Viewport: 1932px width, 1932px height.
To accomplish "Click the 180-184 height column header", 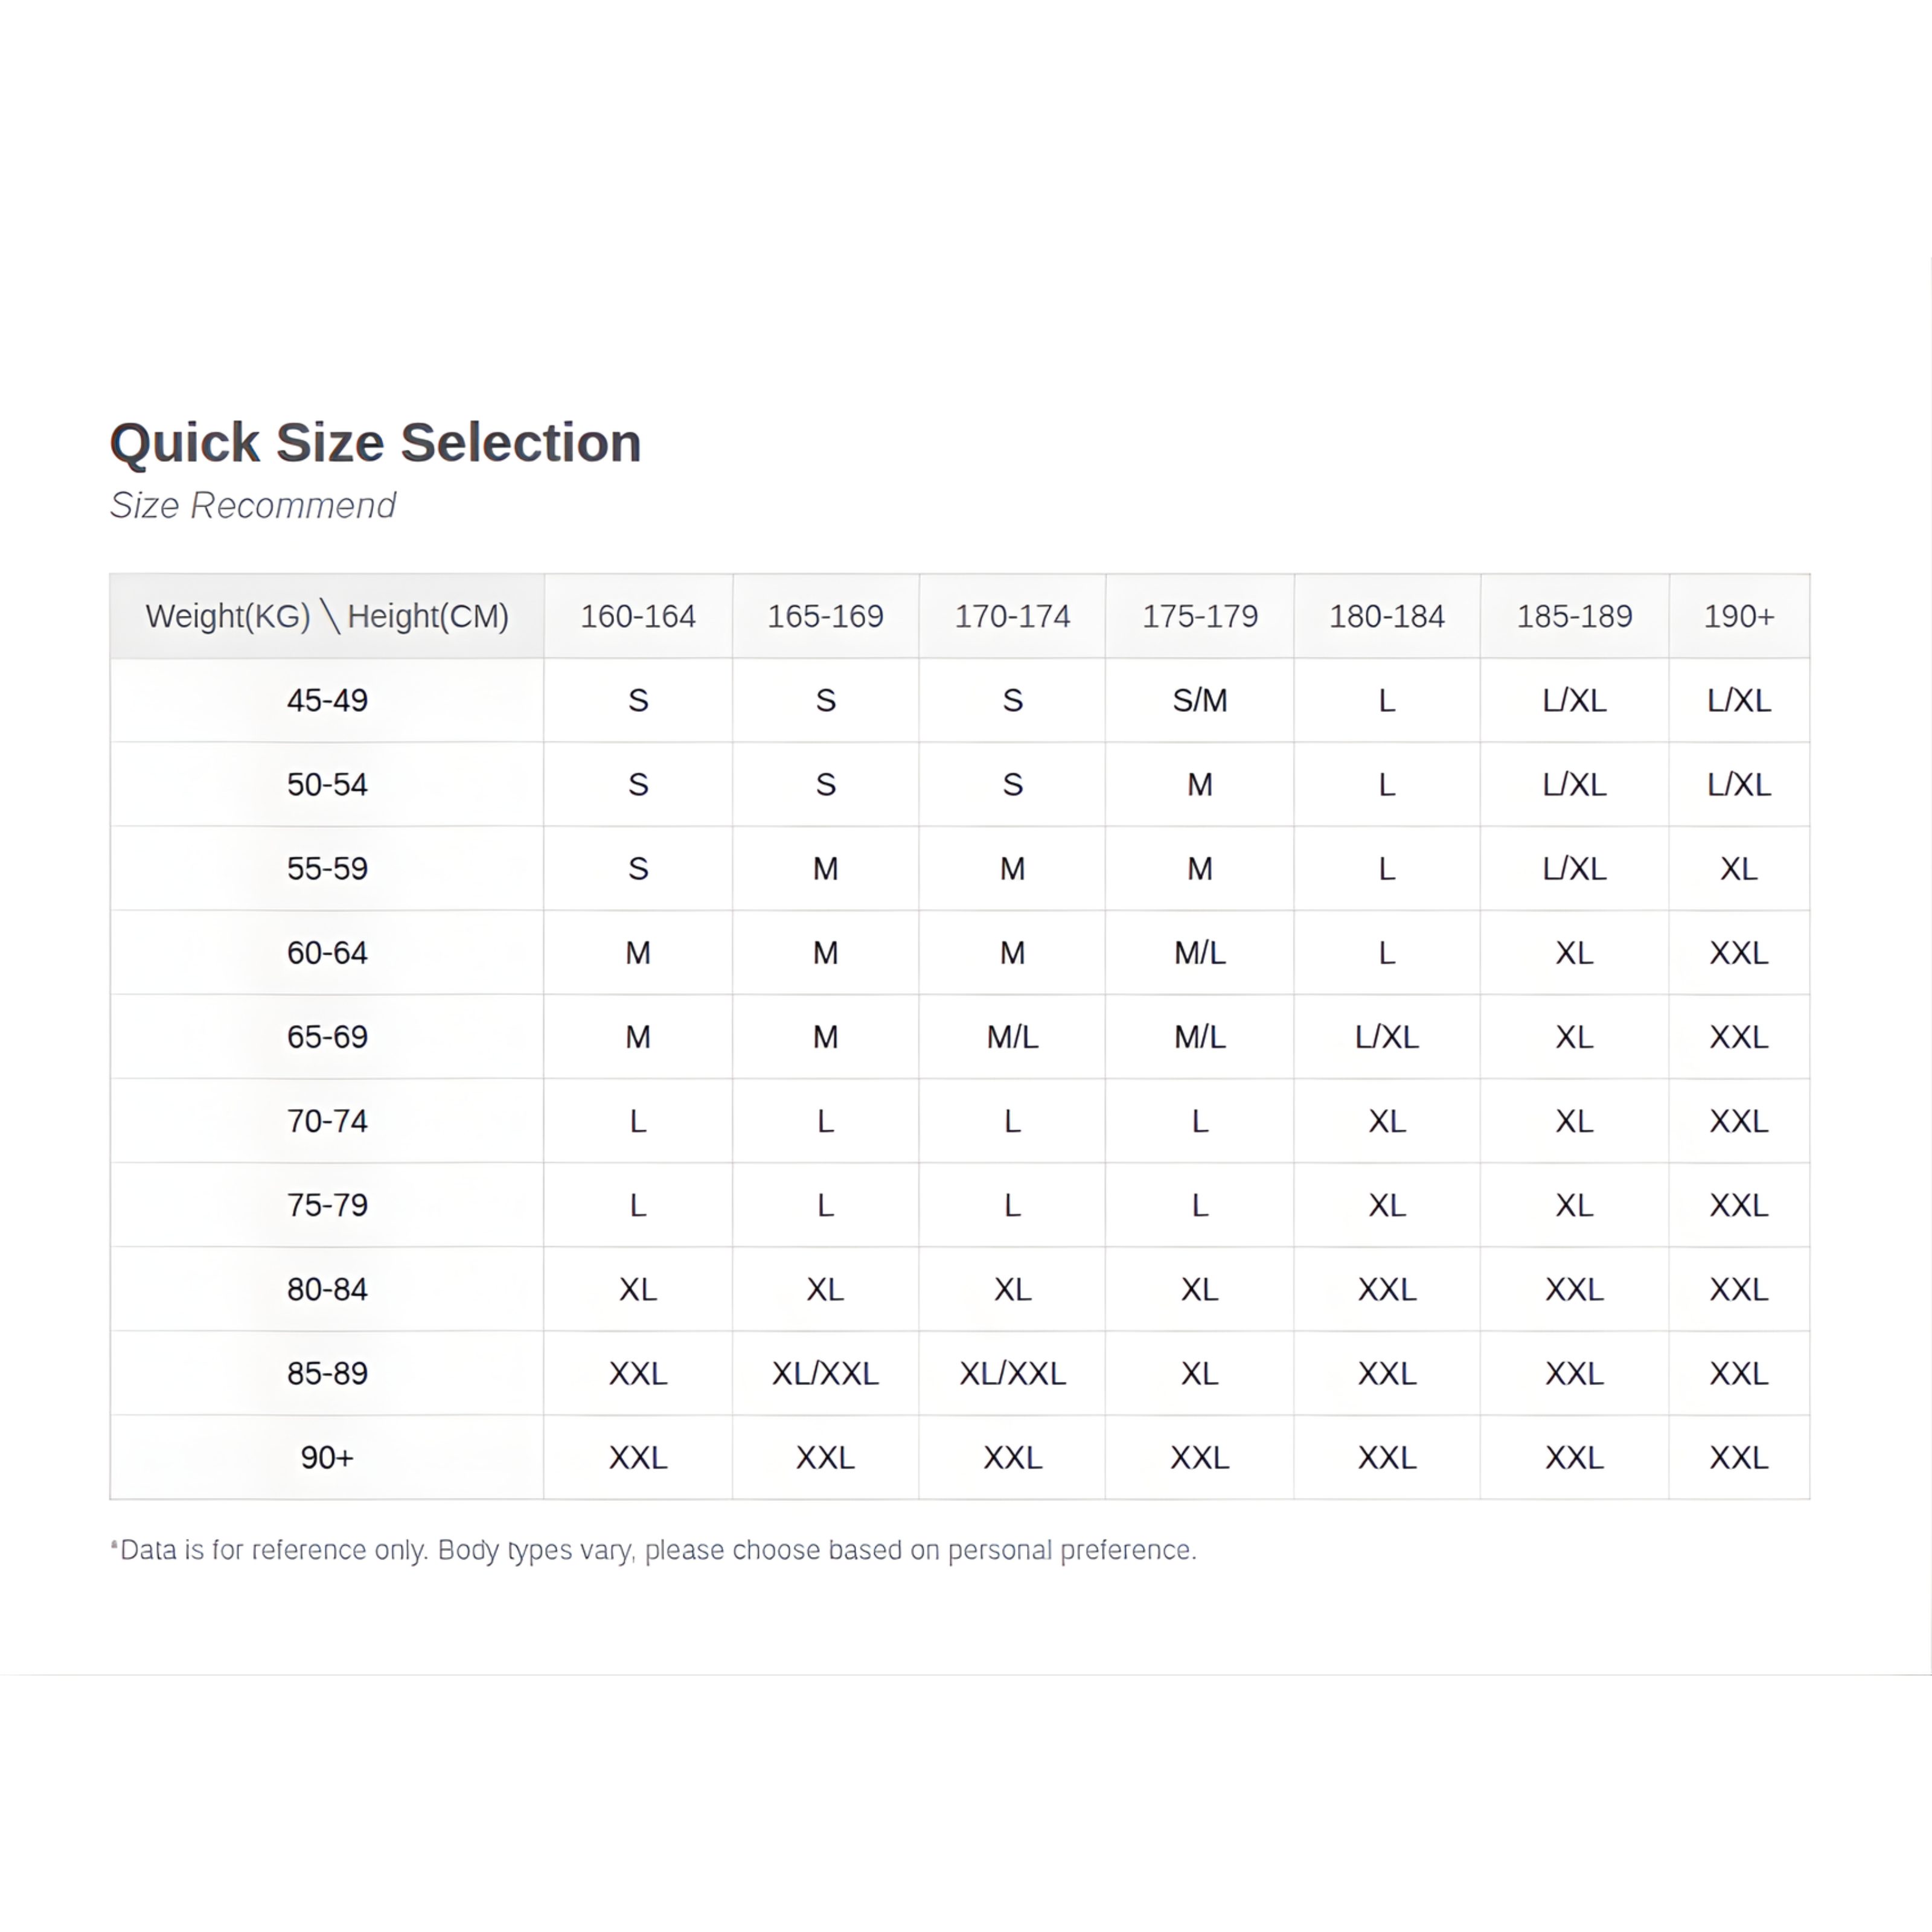I will click(x=1387, y=616).
